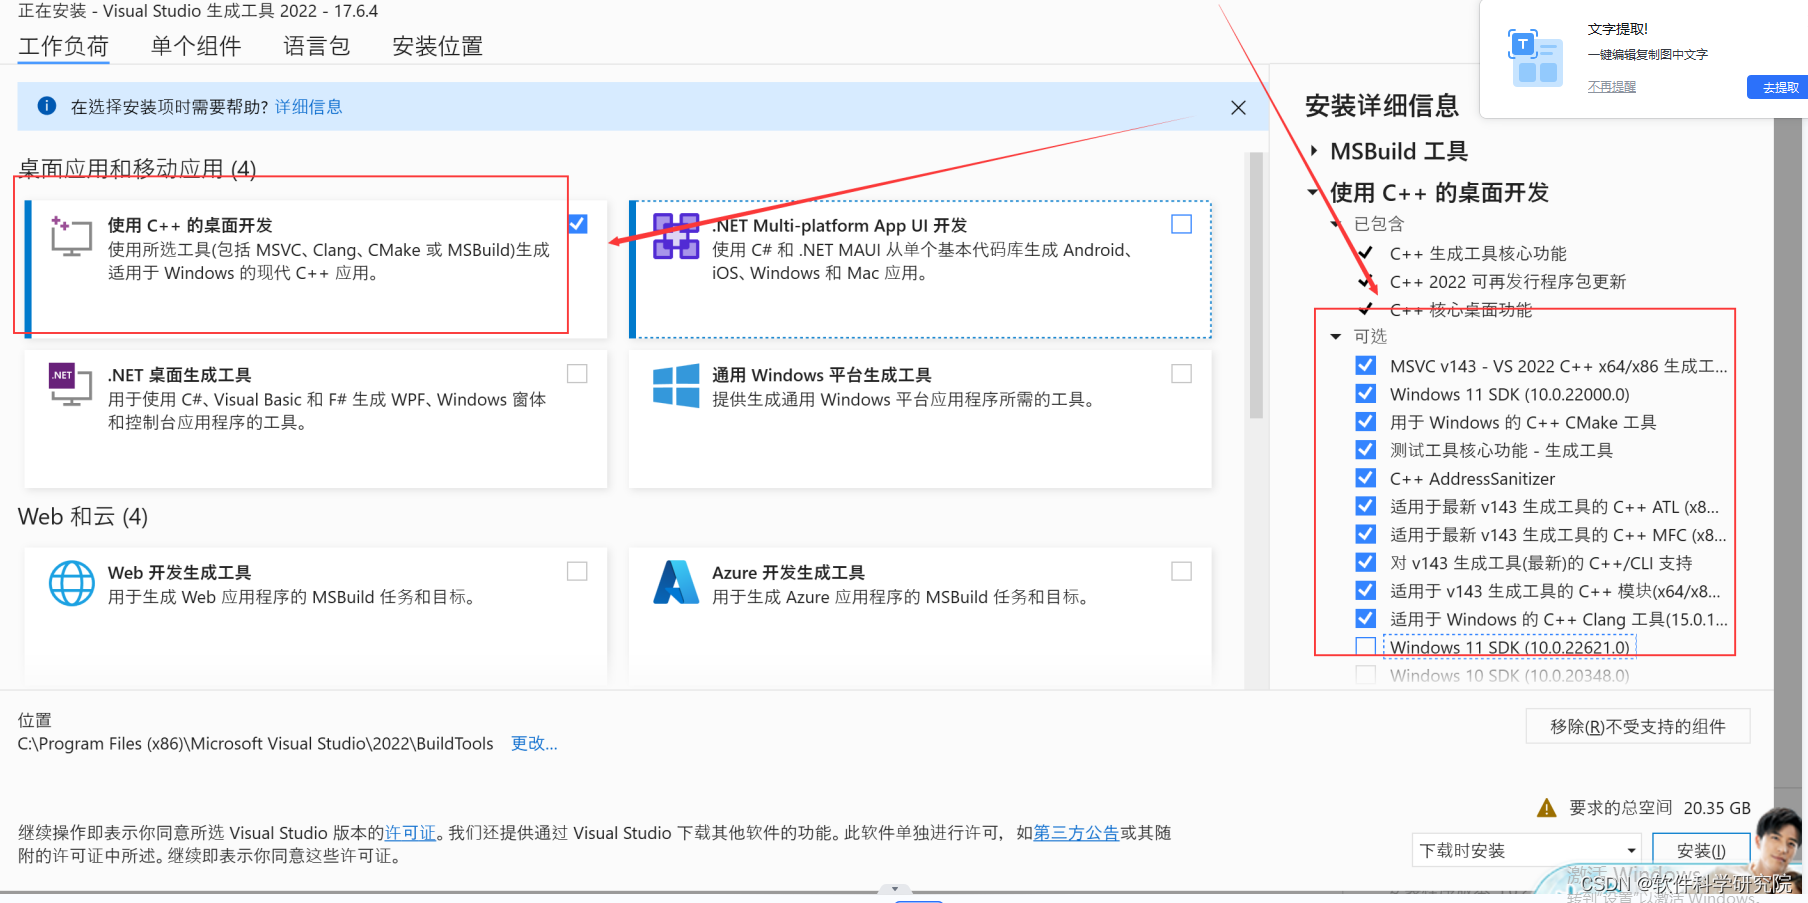Uncheck Windows 11 SDK (10.0.22000.0) option

tap(1365, 394)
